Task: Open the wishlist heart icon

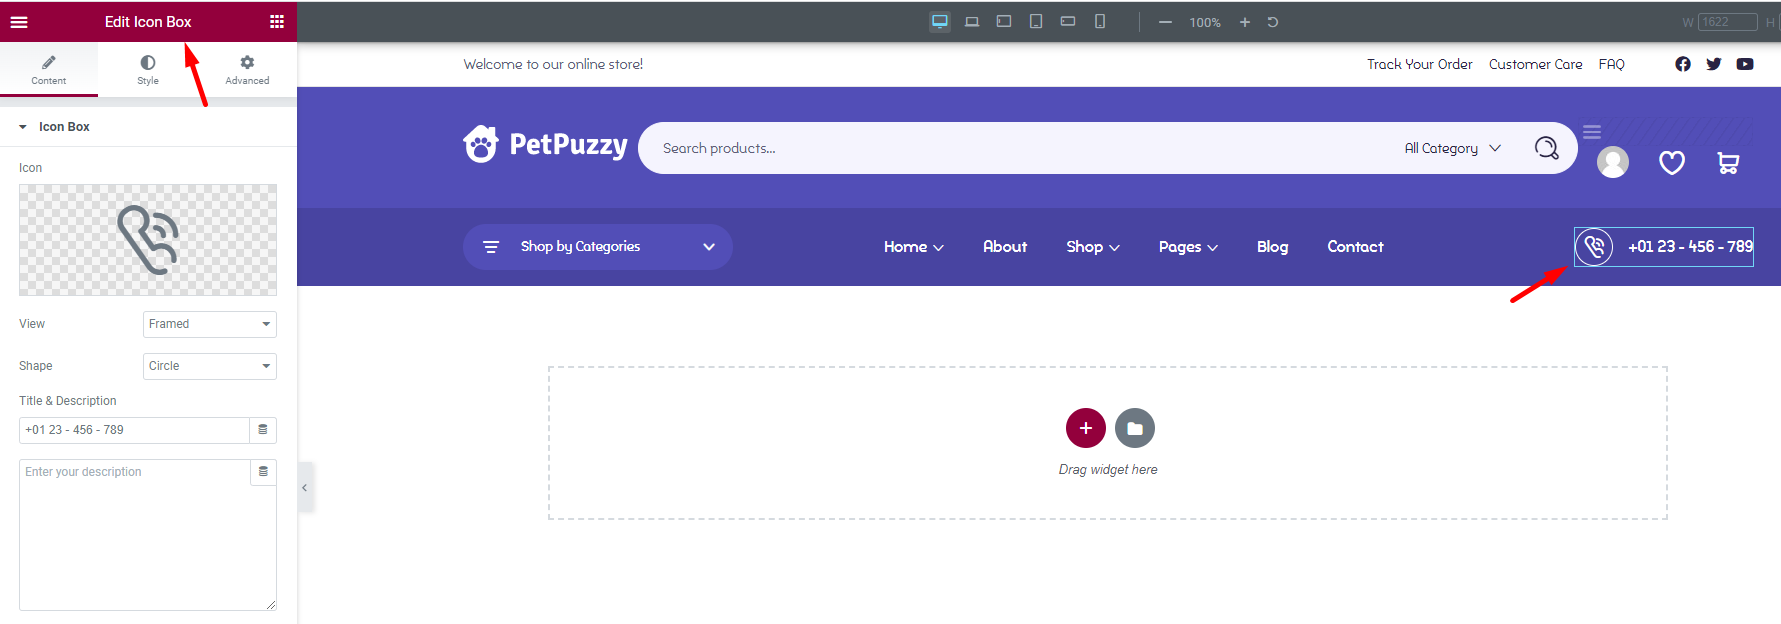Action: point(1672,162)
